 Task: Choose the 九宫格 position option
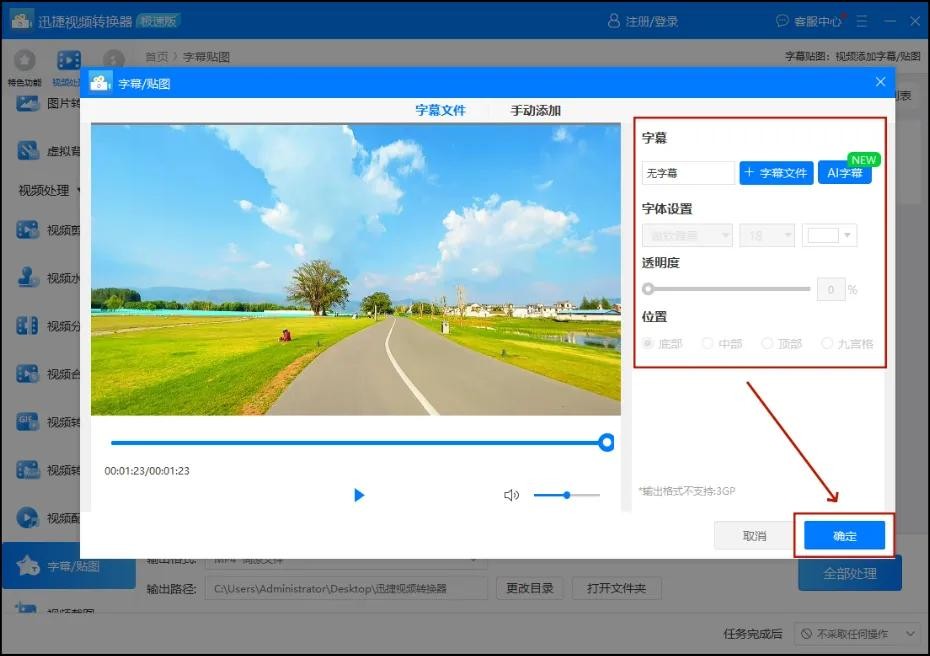coord(827,344)
